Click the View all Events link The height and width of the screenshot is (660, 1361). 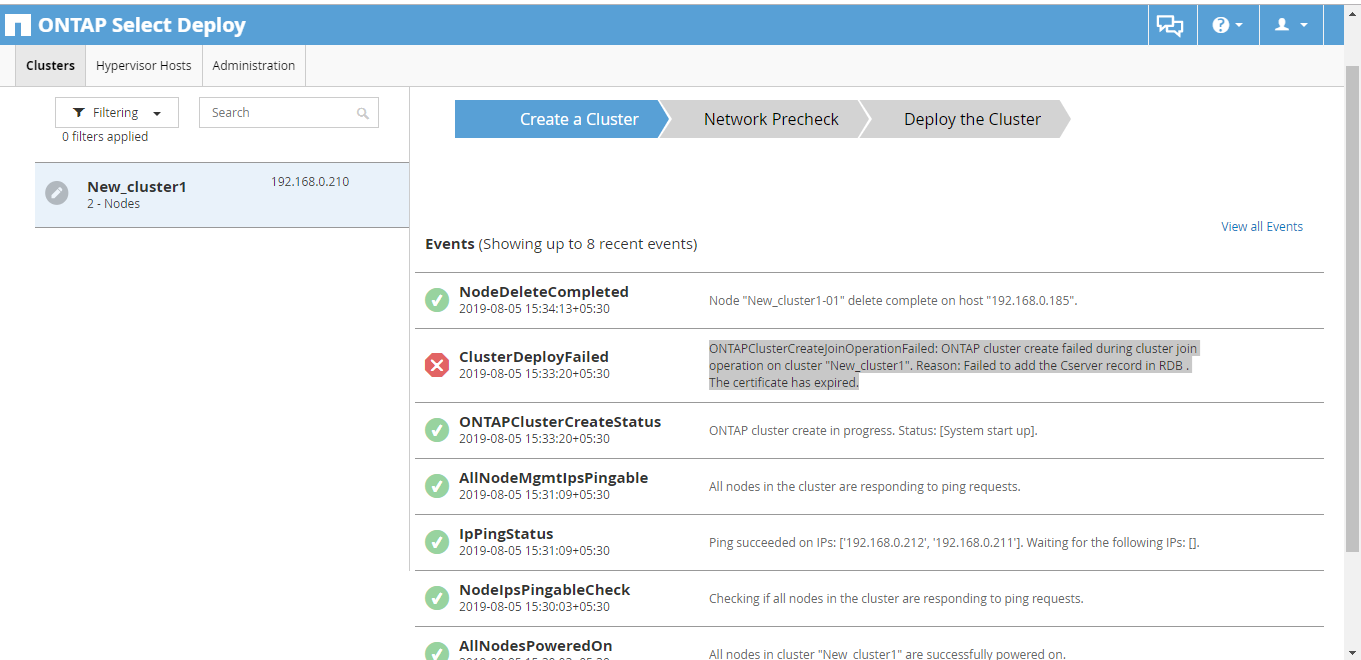click(x=1261, y=227)
